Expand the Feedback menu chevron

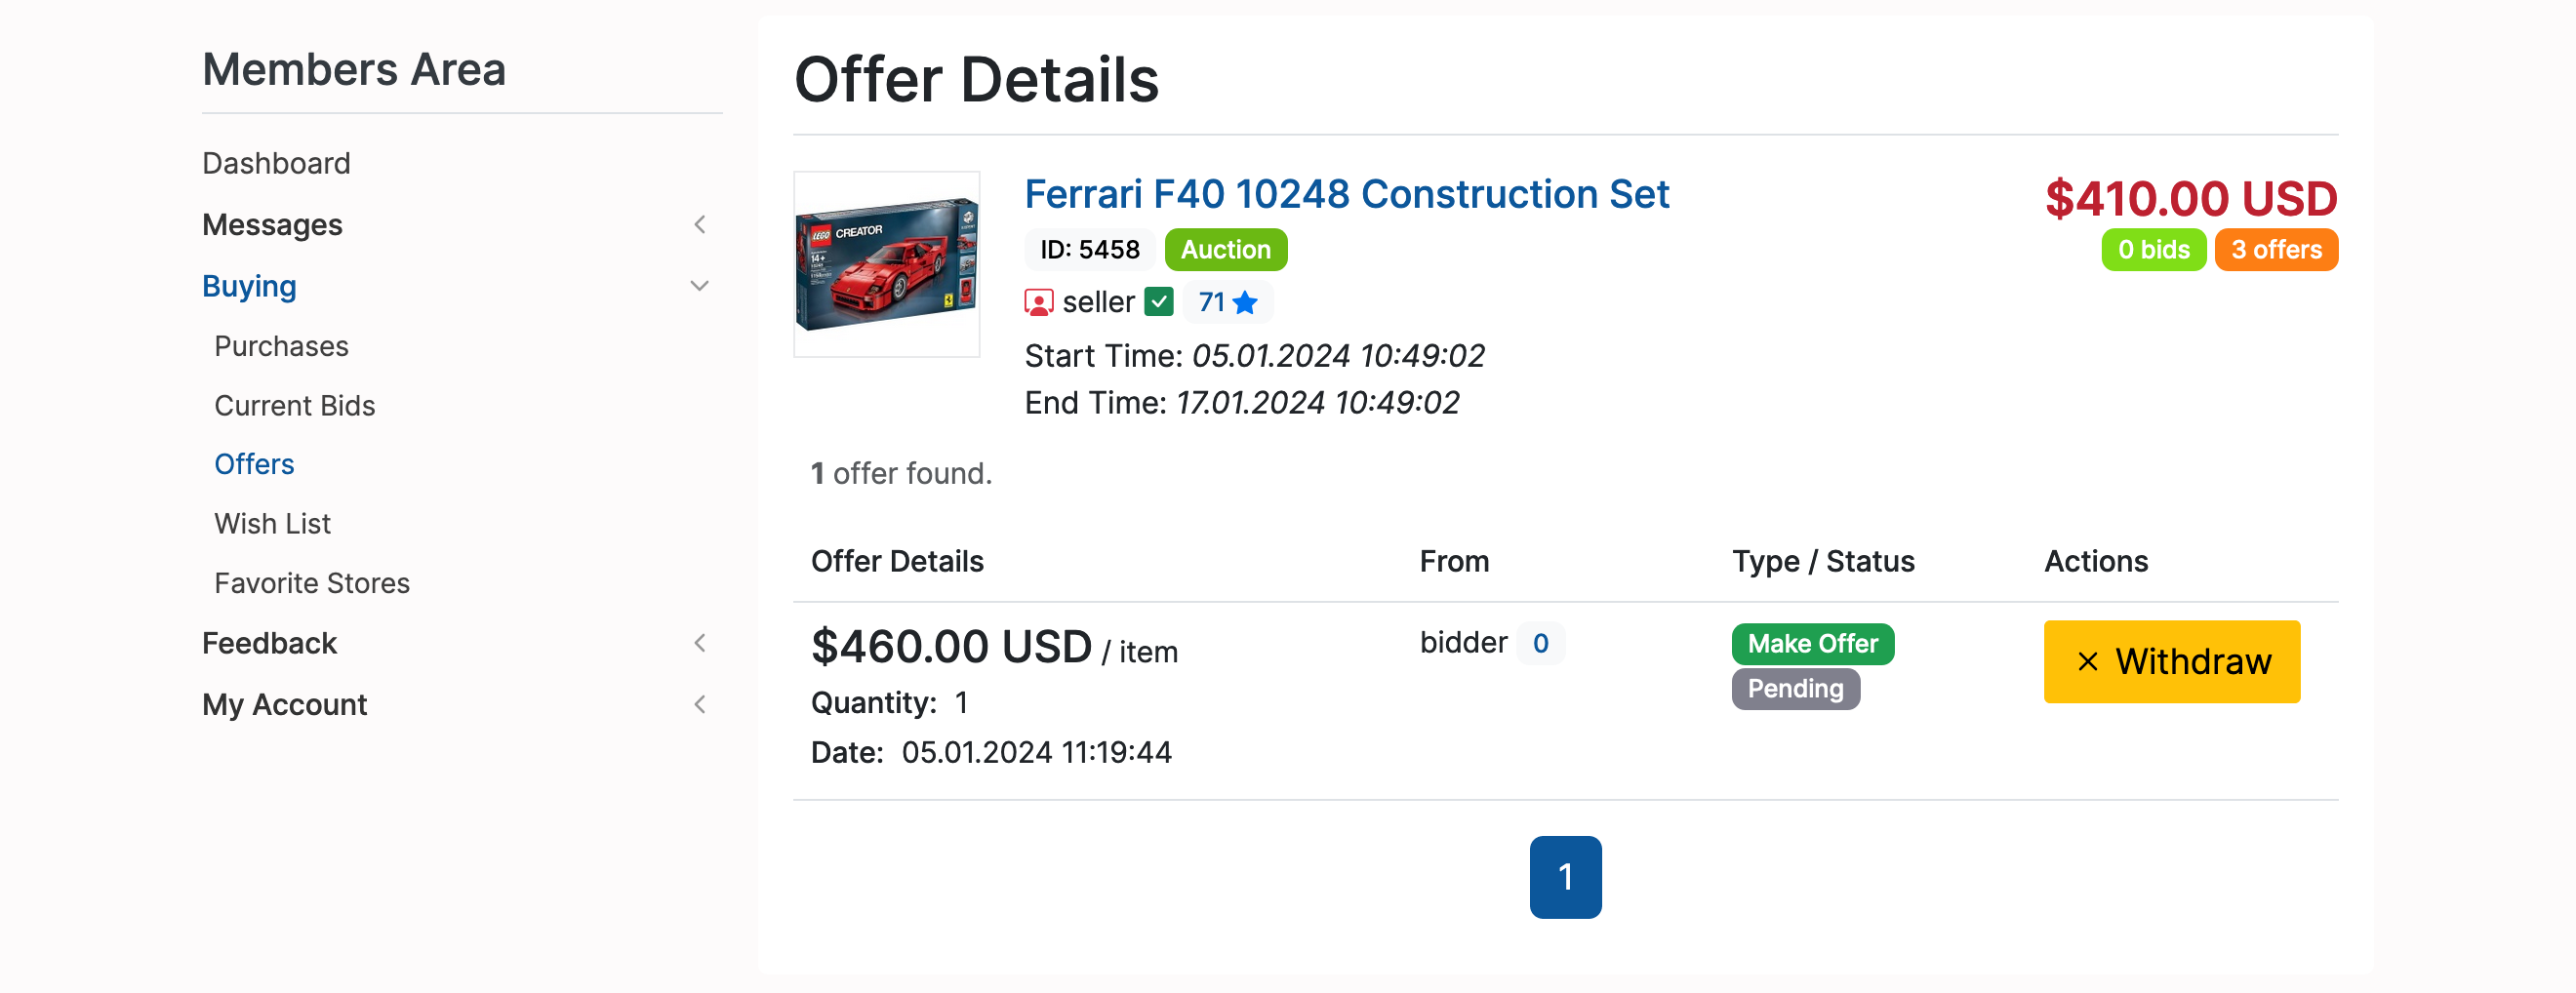tap(700, 643)
